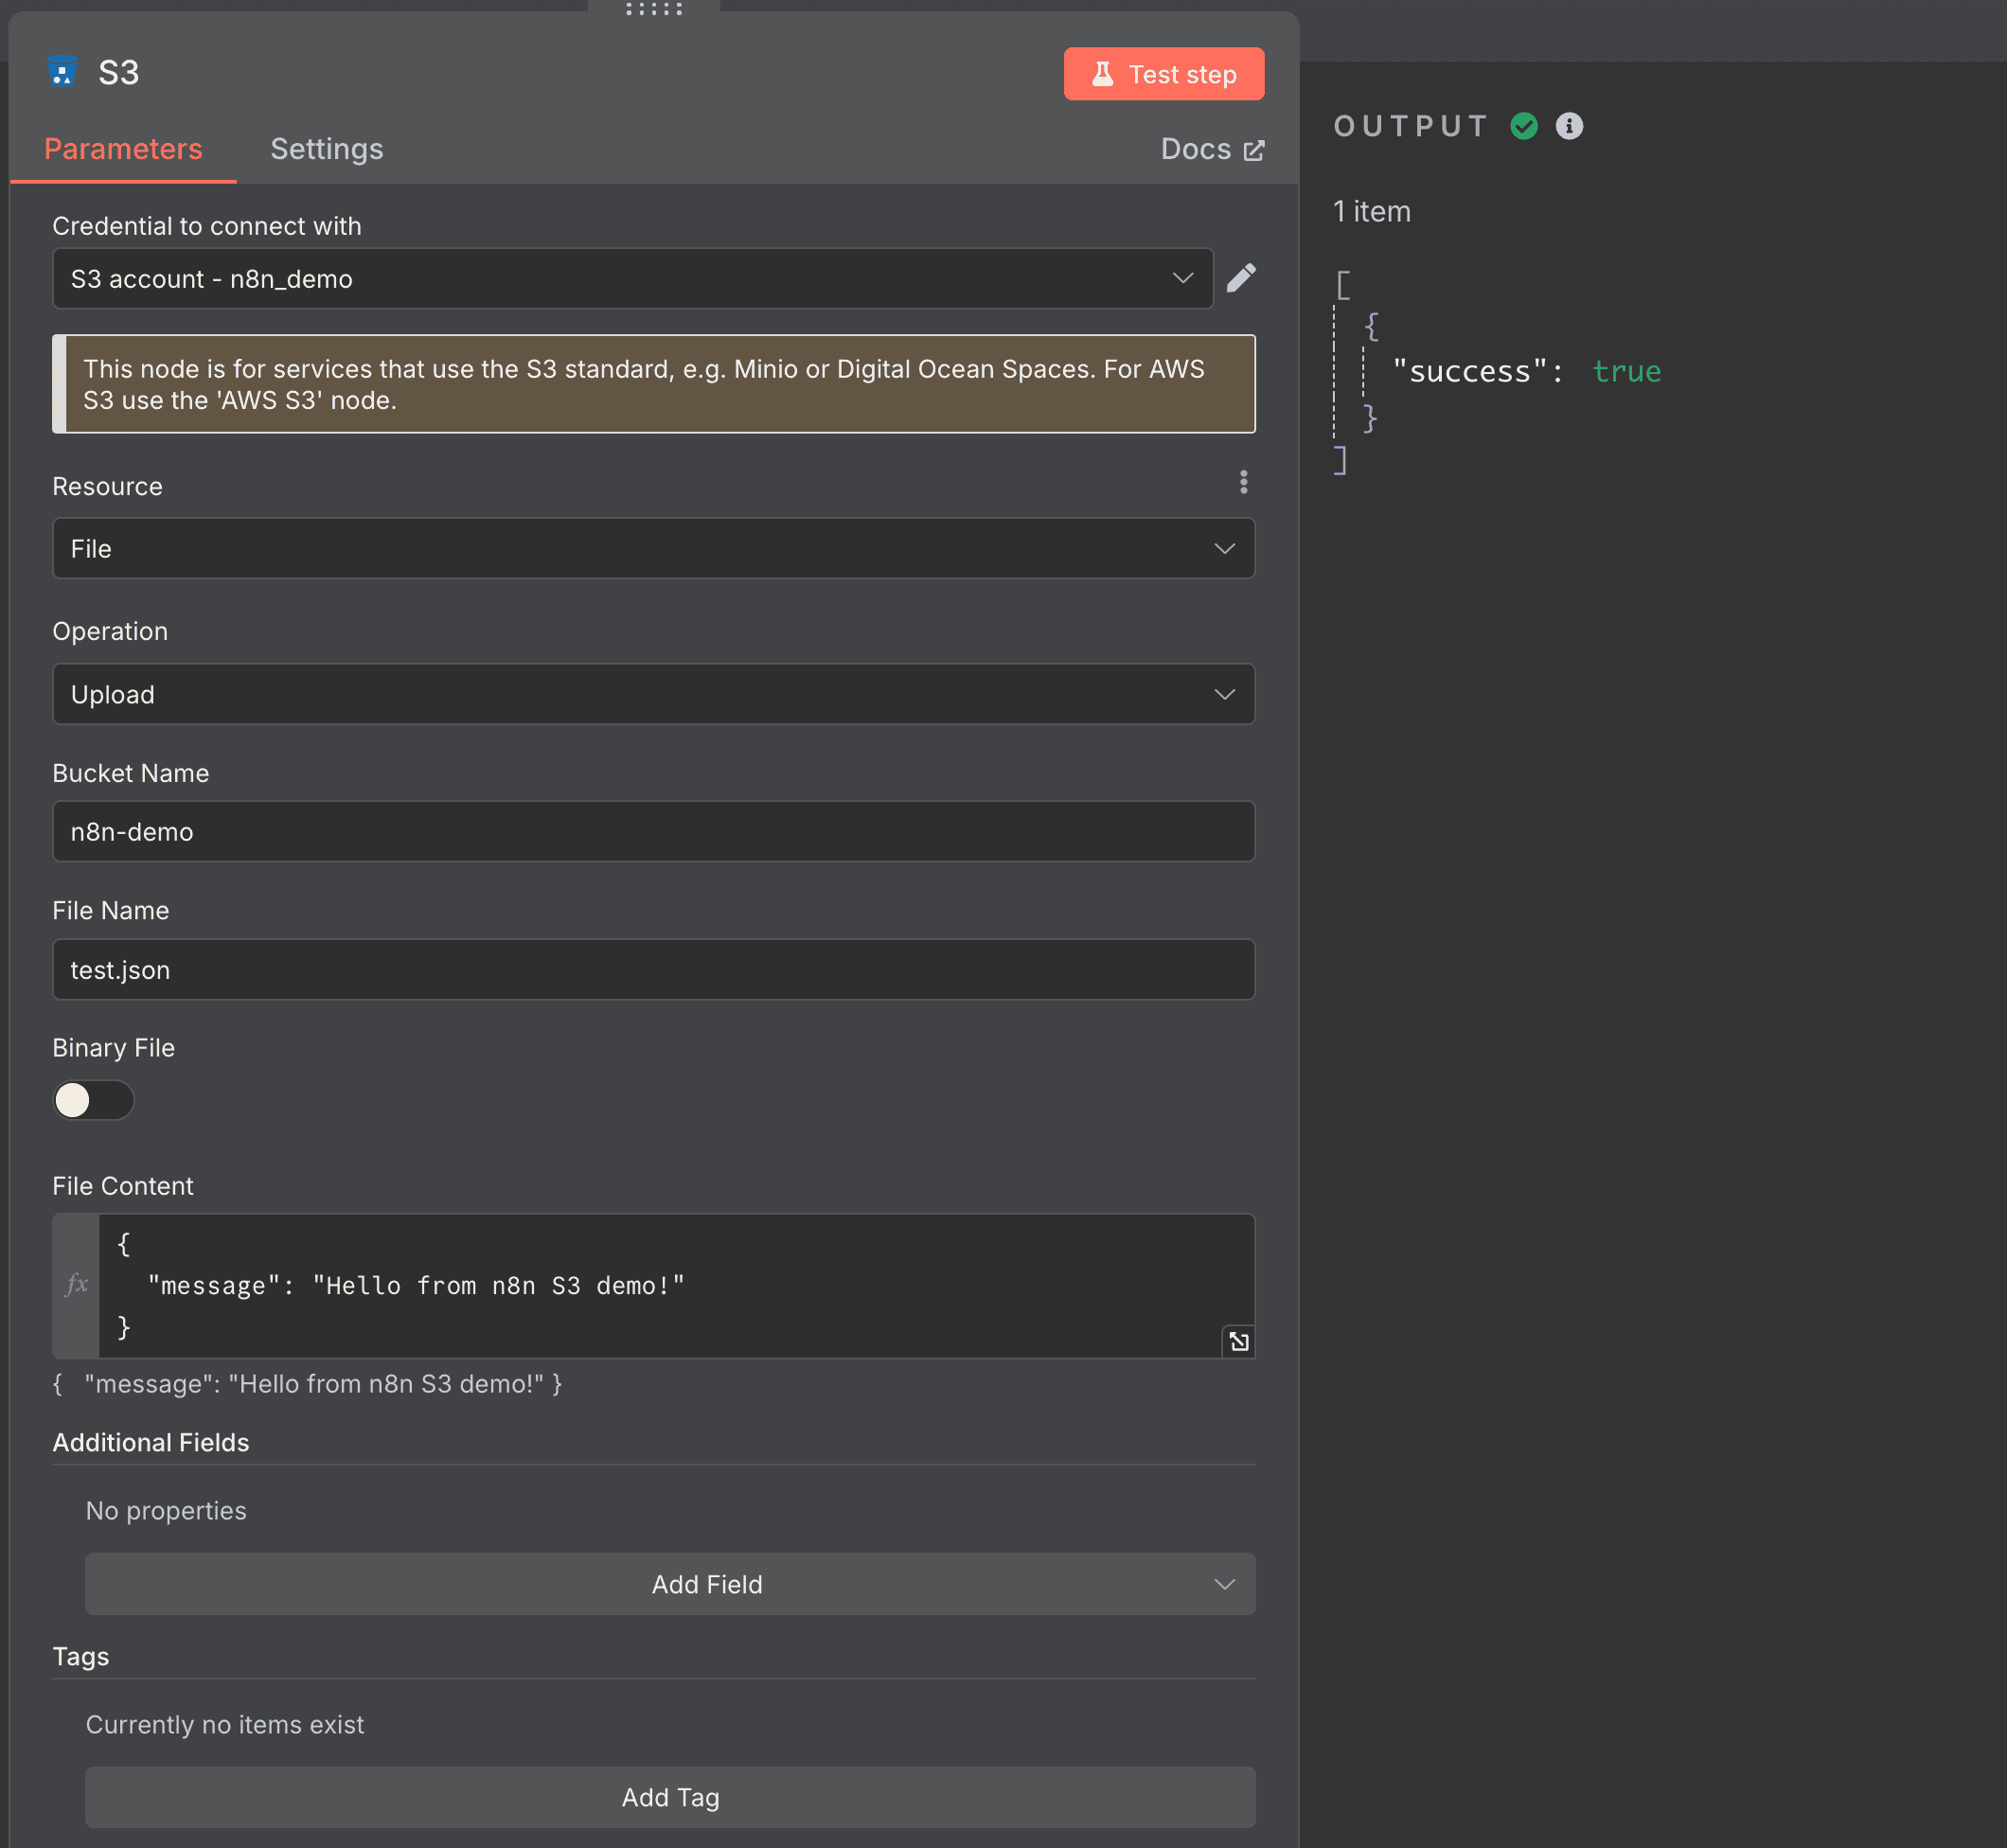
Task: Expand the File Content editor to fullscreen
Action: (1238, 1341)
